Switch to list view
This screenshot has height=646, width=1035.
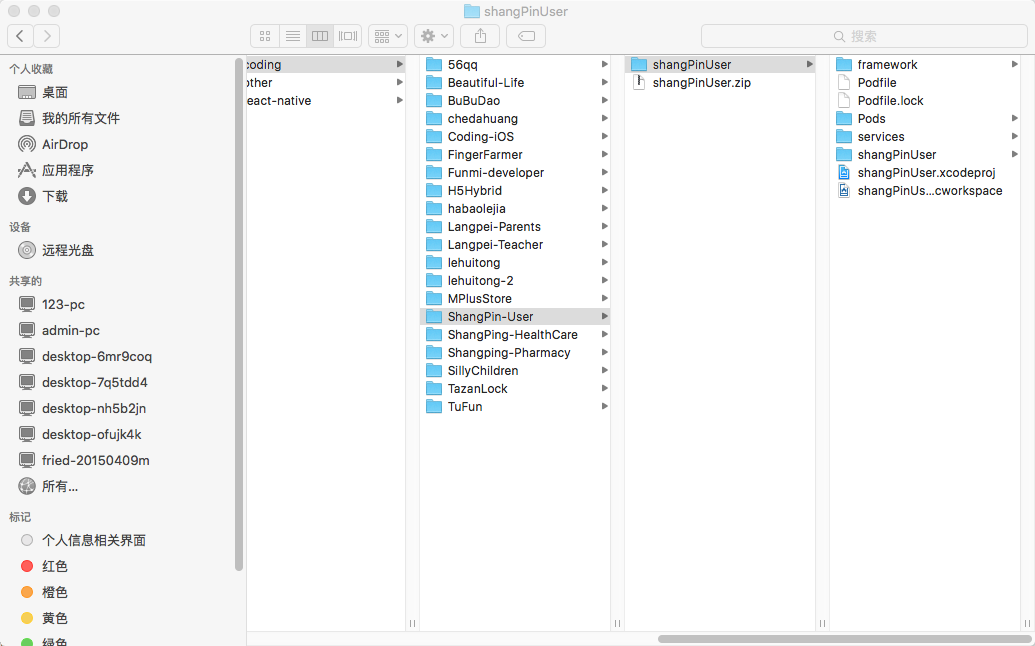pyautogui.click(x=292, y=36)
